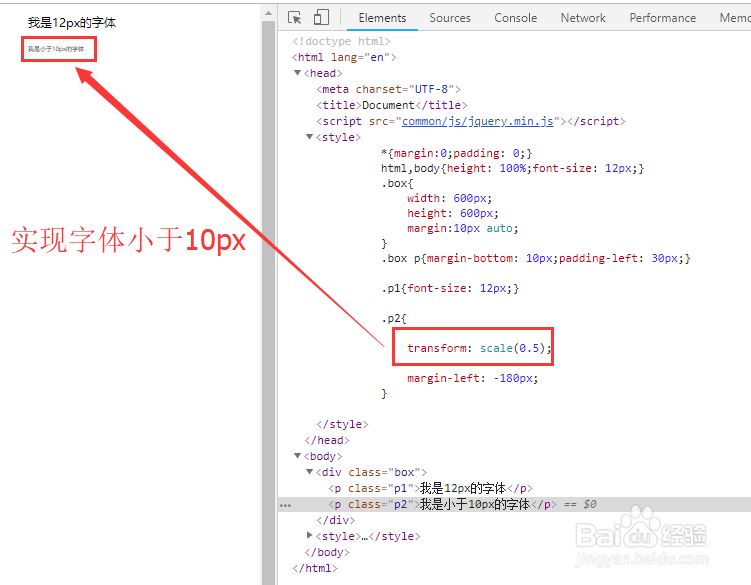Select the p class p1 node
Screen dimensions: 751x585
point(430,488)
